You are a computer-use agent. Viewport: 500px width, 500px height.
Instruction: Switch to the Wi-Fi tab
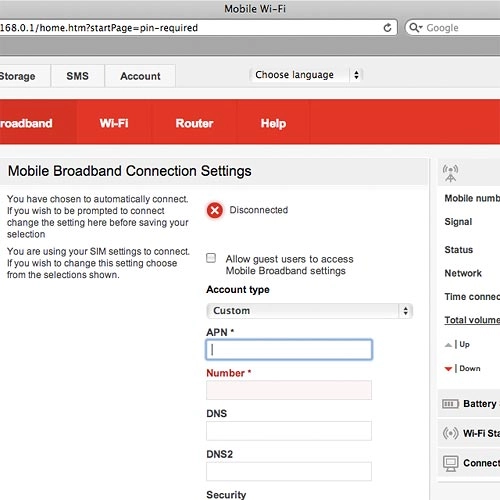coord(114,123)
